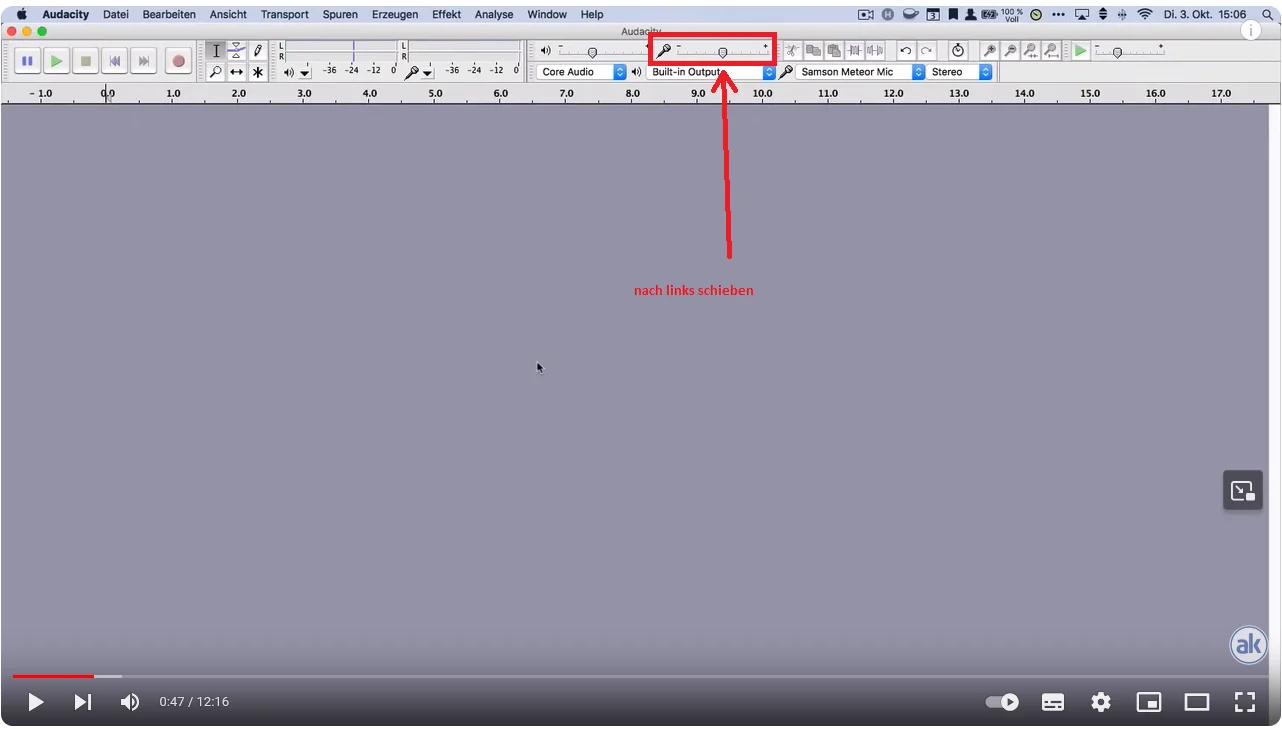1282x729 pixels.
Task: Open the Core Audio host dropdown
Action: point(582,72)
